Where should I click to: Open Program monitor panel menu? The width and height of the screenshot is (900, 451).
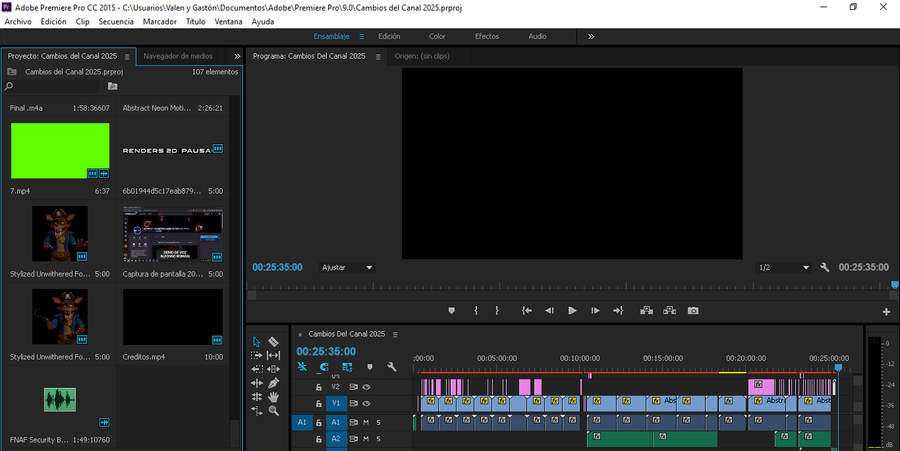click(378, 57)
